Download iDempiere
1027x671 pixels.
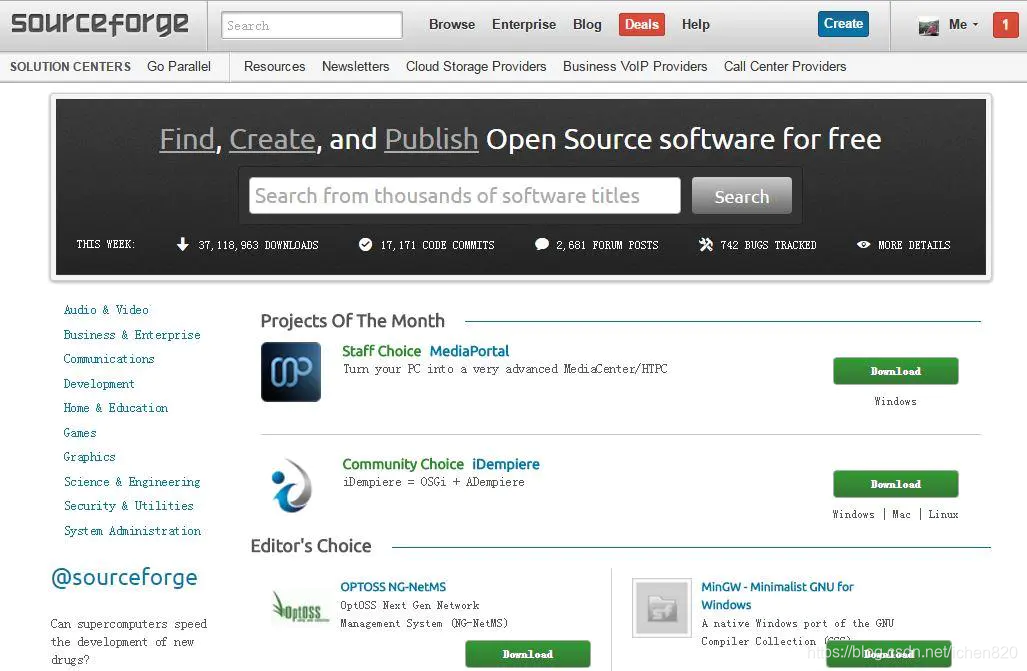[x=895, y=484]
